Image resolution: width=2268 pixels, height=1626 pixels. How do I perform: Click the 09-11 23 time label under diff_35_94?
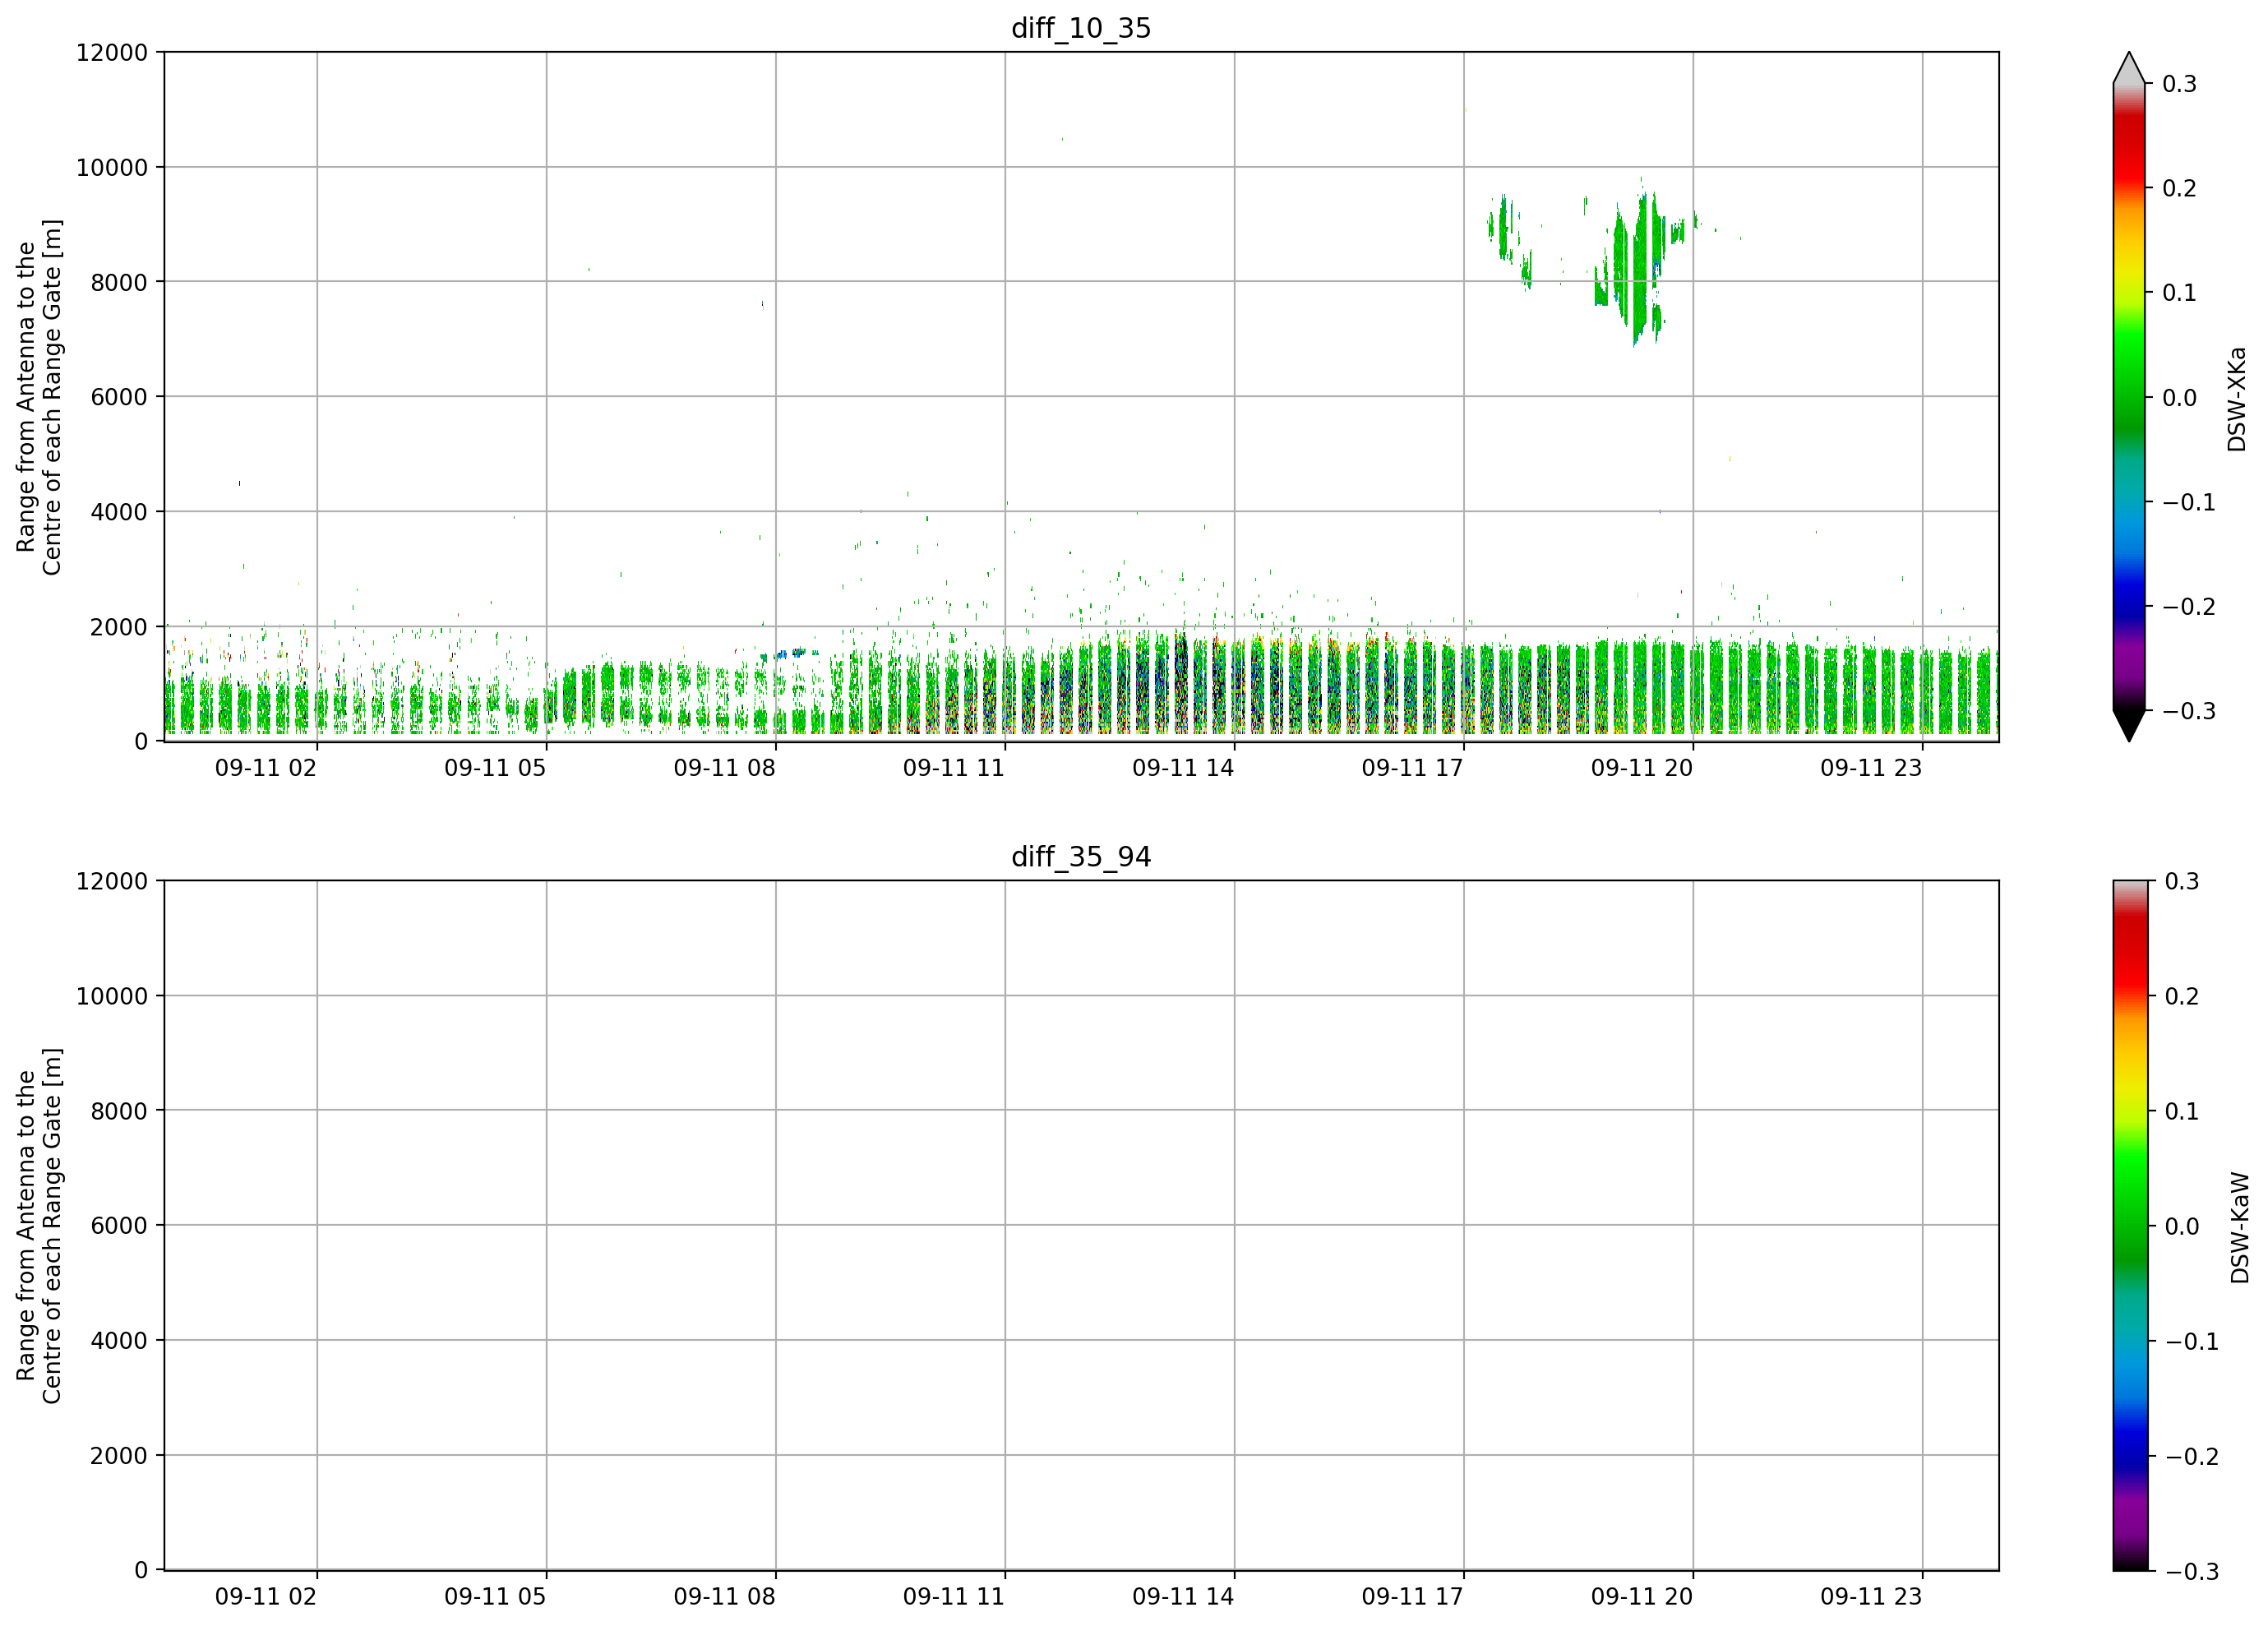[1871, 1597]
